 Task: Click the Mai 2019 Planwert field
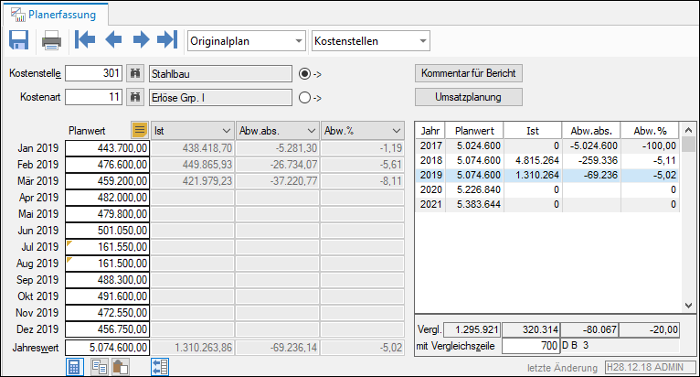tap(108, 214)
